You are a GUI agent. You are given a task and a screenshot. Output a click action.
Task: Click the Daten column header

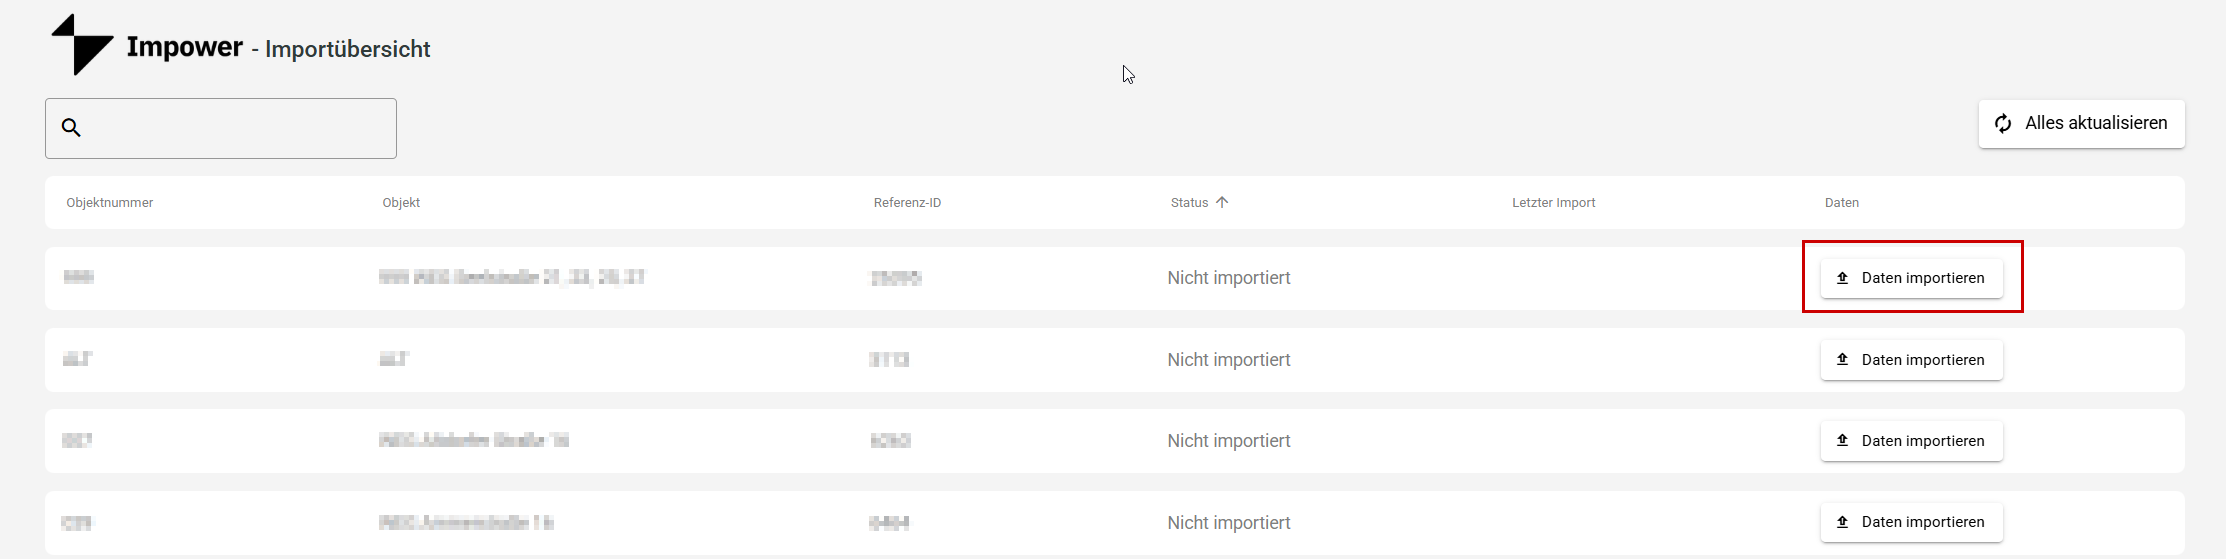click(x=1841, y=203)
